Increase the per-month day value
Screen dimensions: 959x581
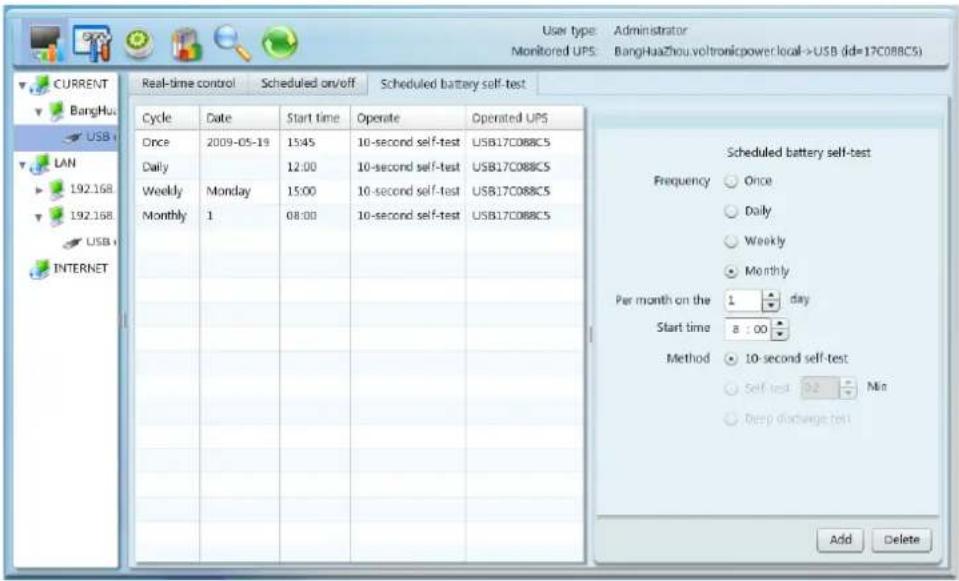pos(771,295)
